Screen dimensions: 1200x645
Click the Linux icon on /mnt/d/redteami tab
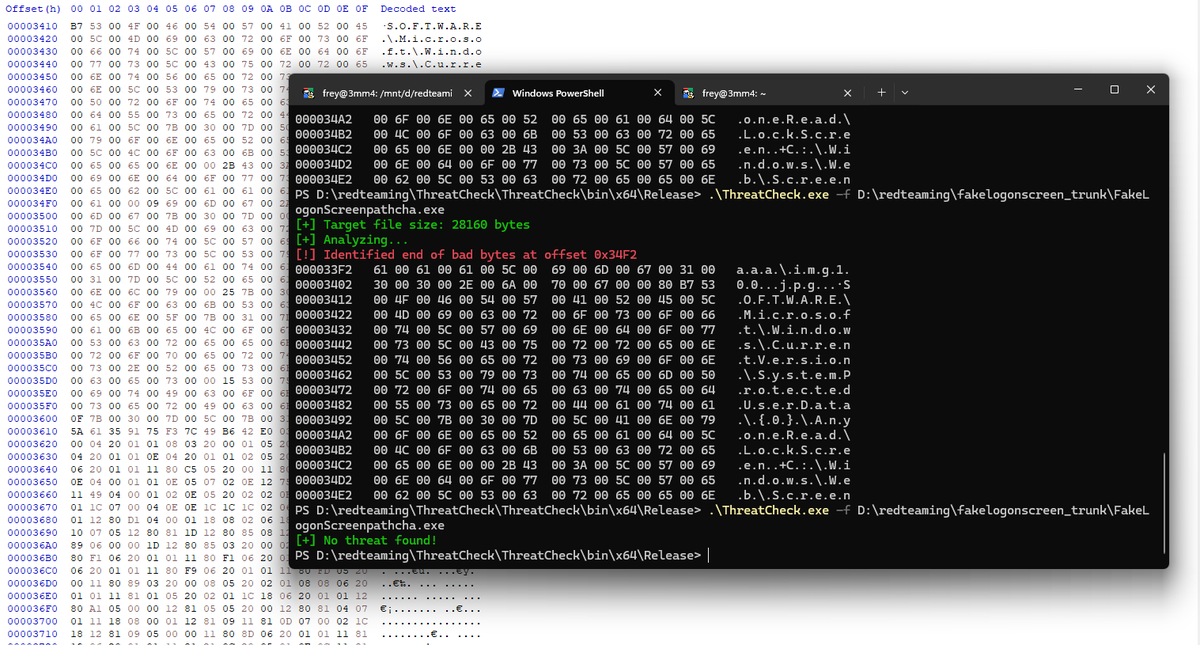309,93
